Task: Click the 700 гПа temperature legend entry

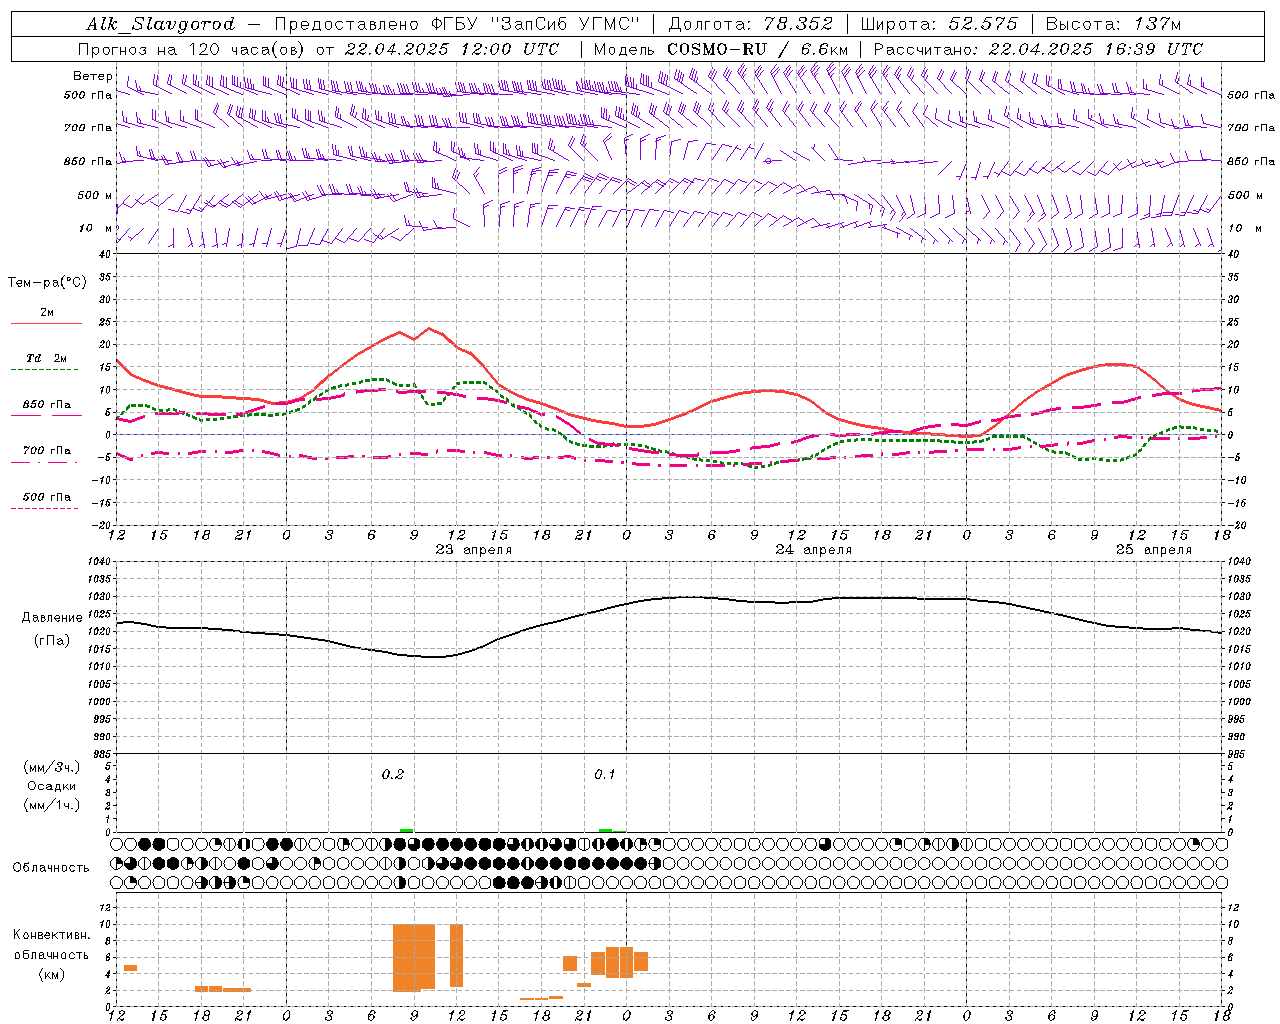Action: pyautogui.click(x=47, y=450)
